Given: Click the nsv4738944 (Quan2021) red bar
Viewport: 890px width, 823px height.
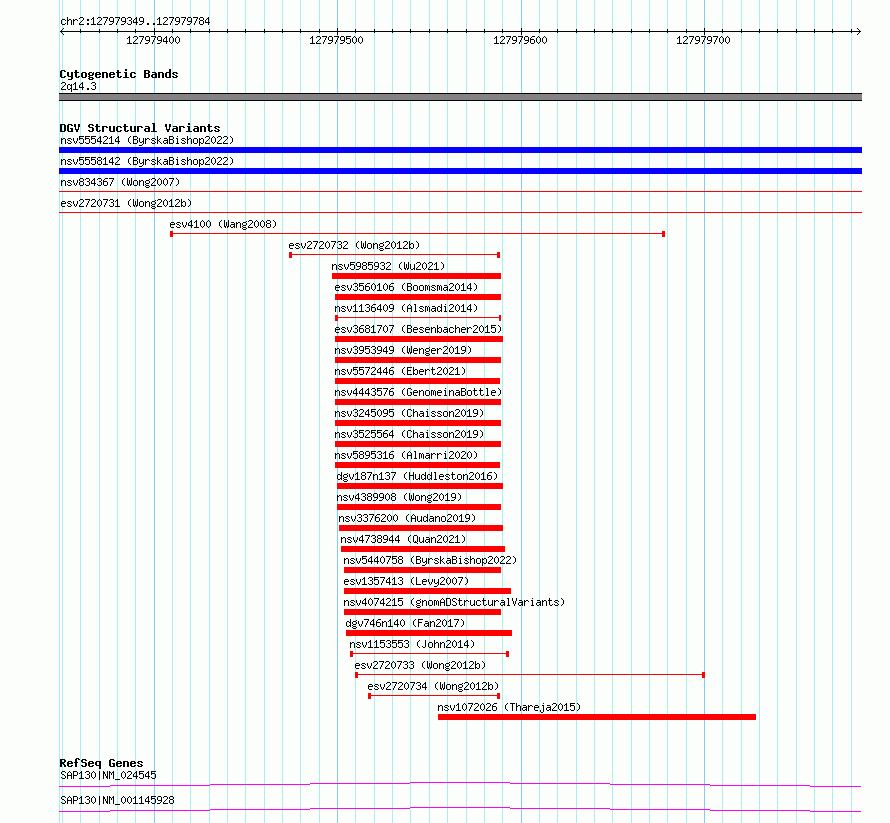Looking at the screenshot, I should coord(423,549).
